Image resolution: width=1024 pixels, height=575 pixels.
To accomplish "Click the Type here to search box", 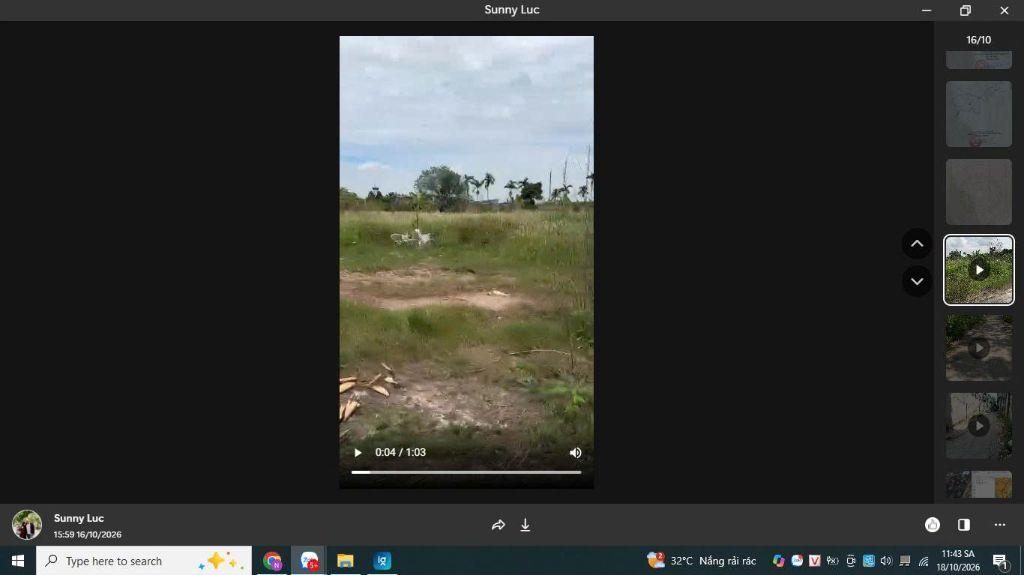I will pyautogui.click(x=144, y=561).
